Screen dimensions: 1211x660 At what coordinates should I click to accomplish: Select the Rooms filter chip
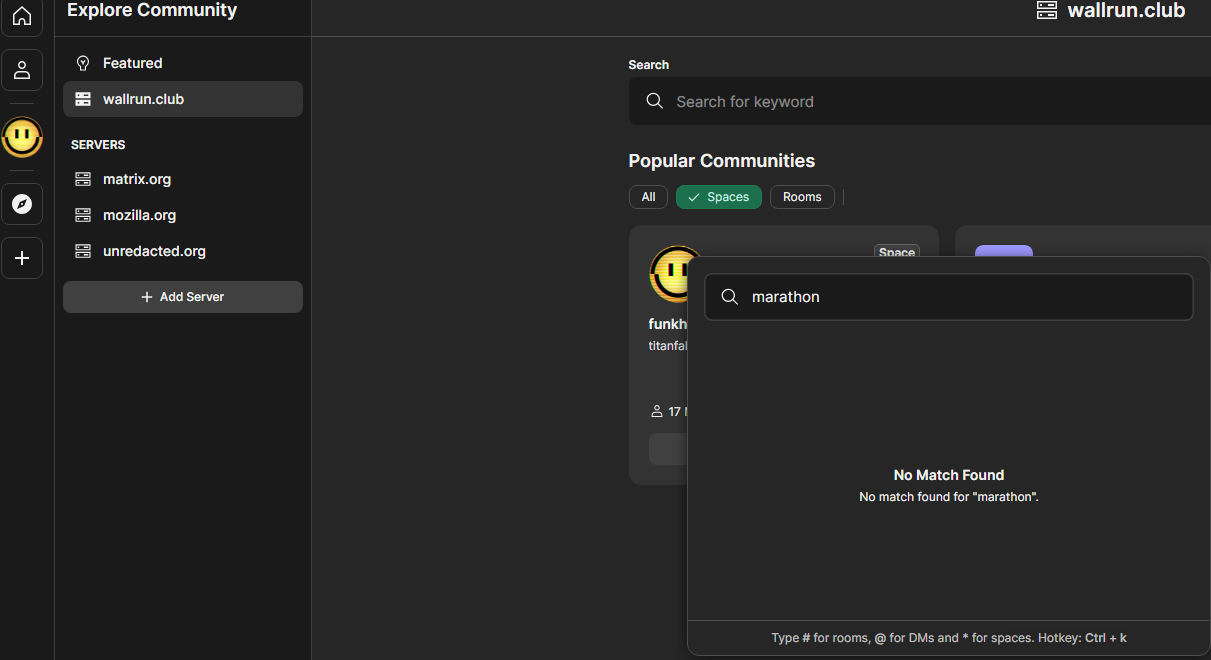(x=802, y=197)
